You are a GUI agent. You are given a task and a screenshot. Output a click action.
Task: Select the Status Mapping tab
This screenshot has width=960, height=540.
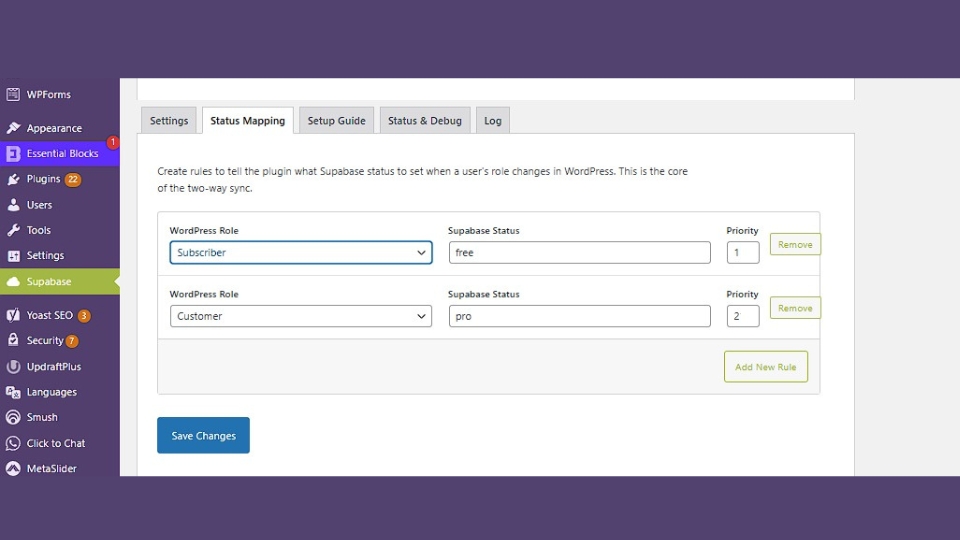click(x=247, y=121)
